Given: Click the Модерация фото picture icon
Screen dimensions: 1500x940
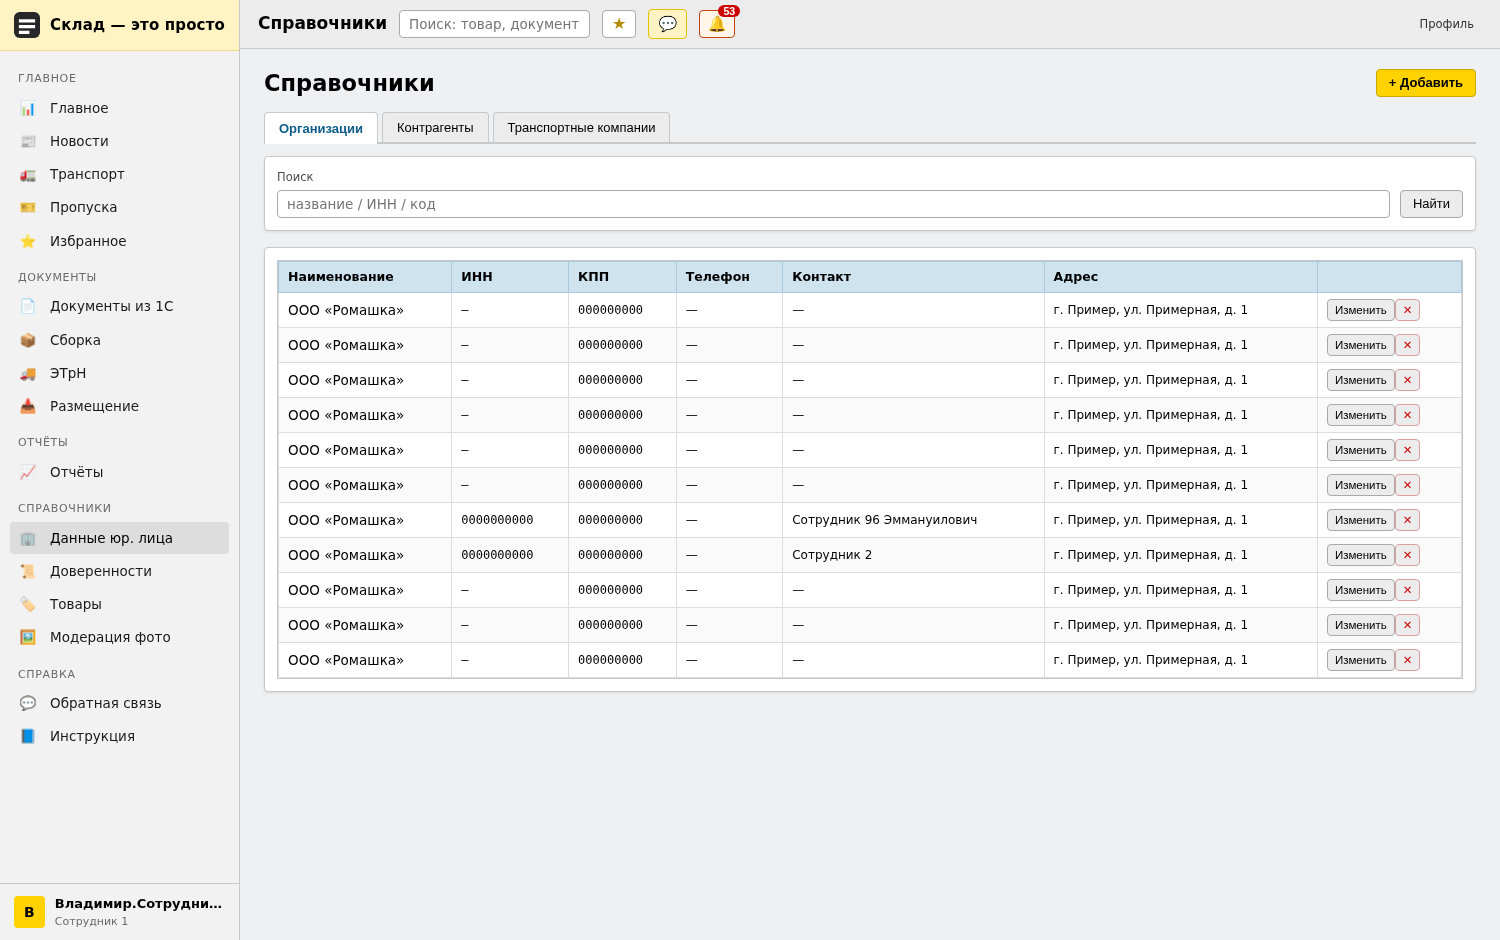Looking at the screenshot, I should [x=28, y=637].
